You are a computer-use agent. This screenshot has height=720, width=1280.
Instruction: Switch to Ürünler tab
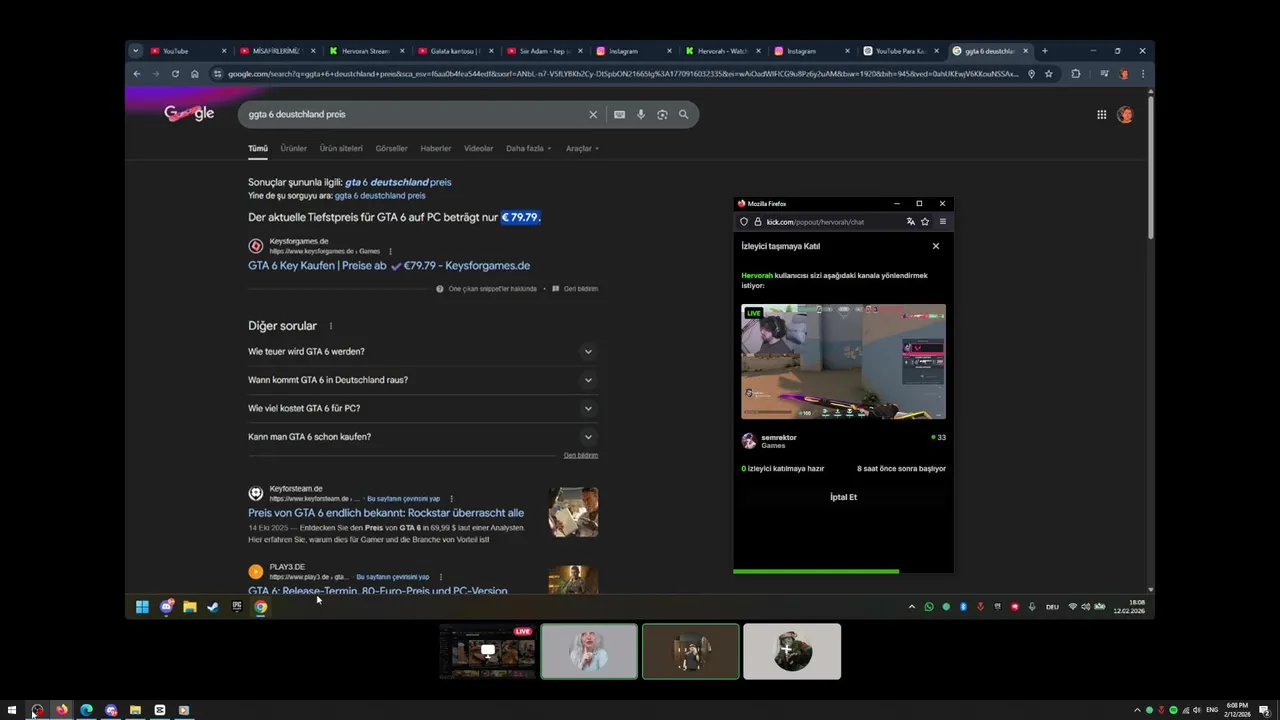(293, 148)
